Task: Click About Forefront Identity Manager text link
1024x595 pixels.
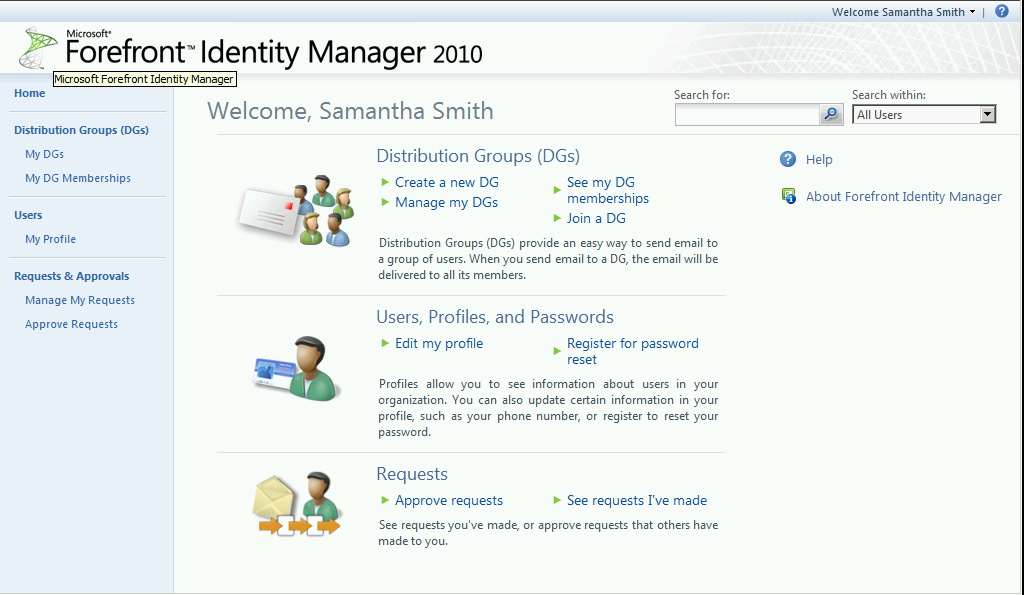Action: pyautogui.click(x=903, y=197)
